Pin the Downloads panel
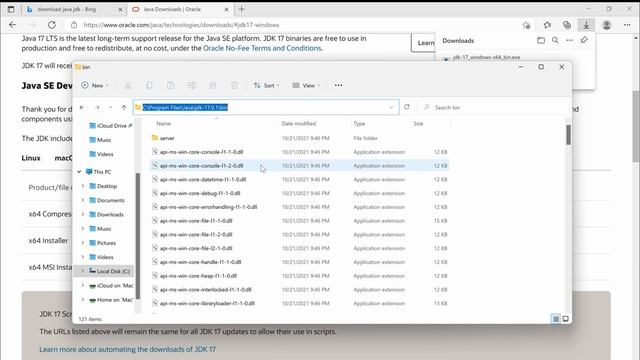This screenshot has width=640, height=360. (x=584, y=40)
